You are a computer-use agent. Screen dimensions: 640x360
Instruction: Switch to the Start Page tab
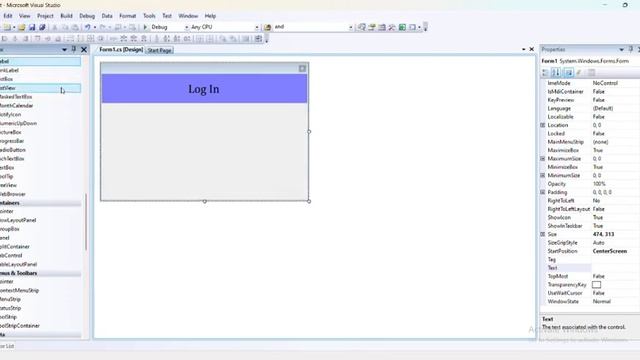(x=160, y=50)
